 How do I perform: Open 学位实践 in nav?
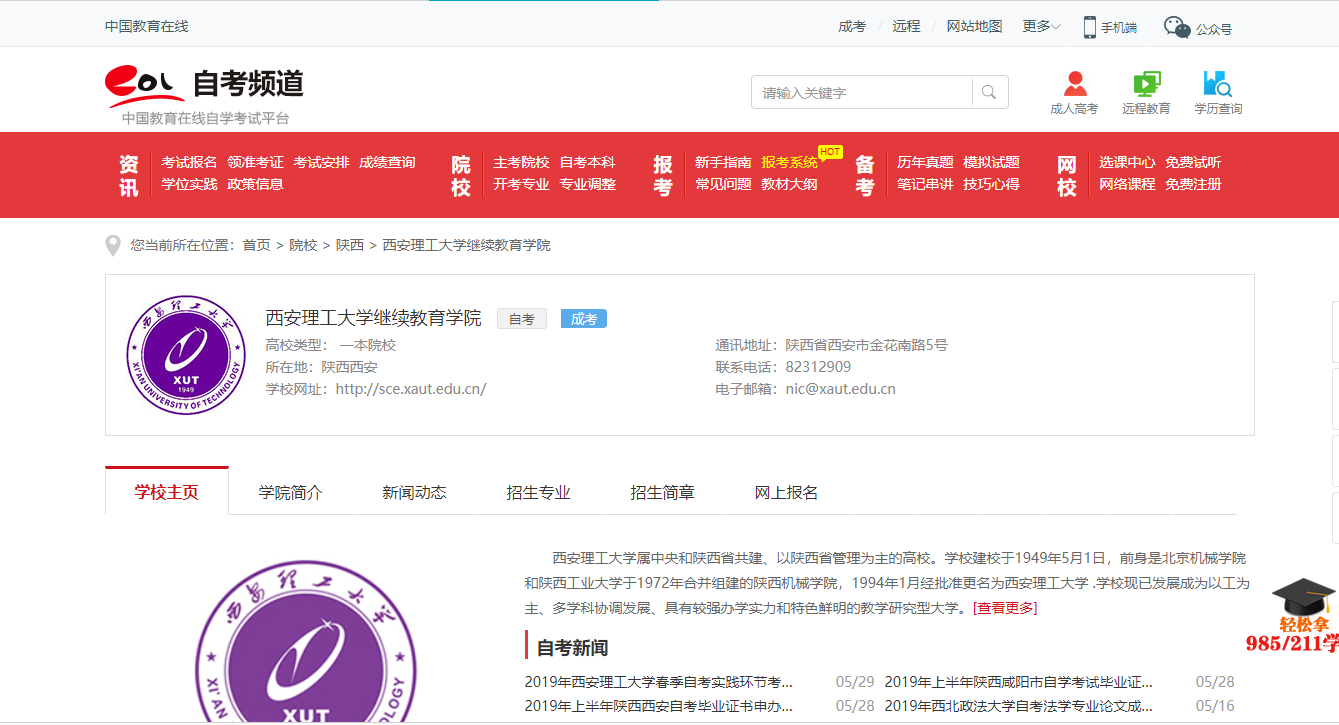click(x=189, y=184)
